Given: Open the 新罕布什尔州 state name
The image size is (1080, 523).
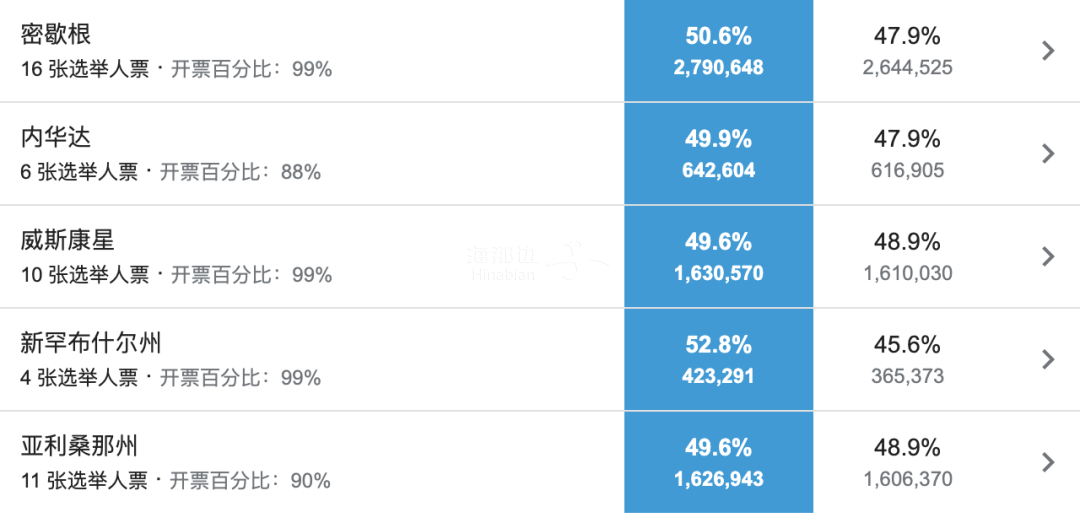Looking at the screenshot, I should point(91,344).
